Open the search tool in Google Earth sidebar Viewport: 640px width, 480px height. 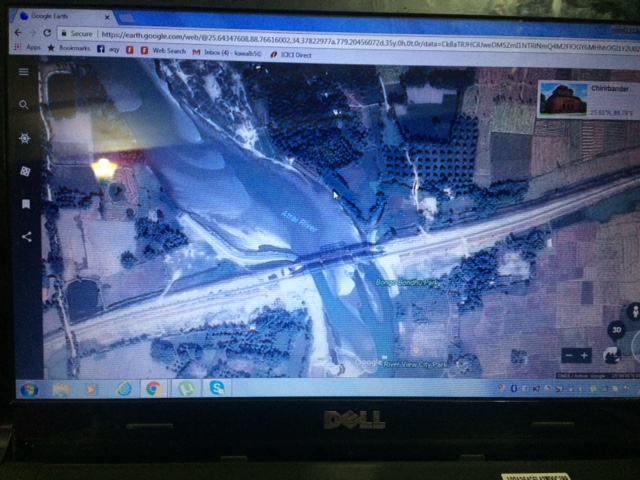point(24,105)
